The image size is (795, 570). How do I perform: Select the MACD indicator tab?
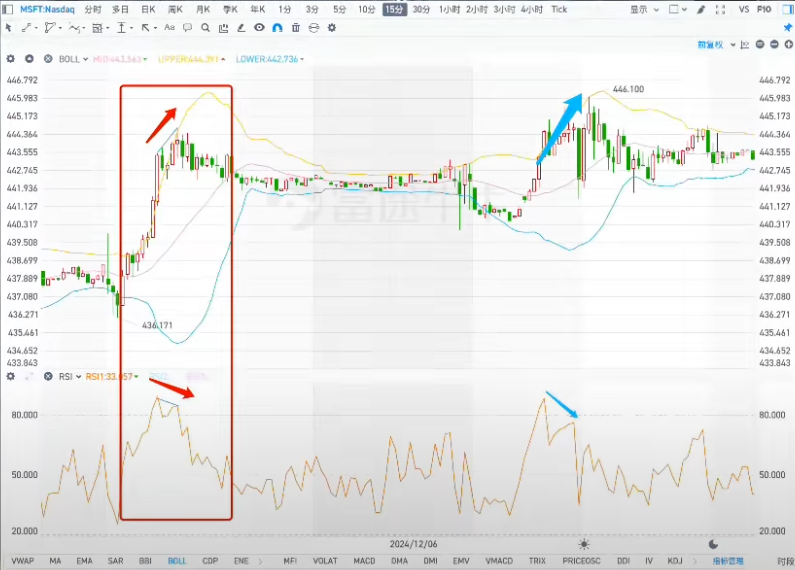(364, 561)
